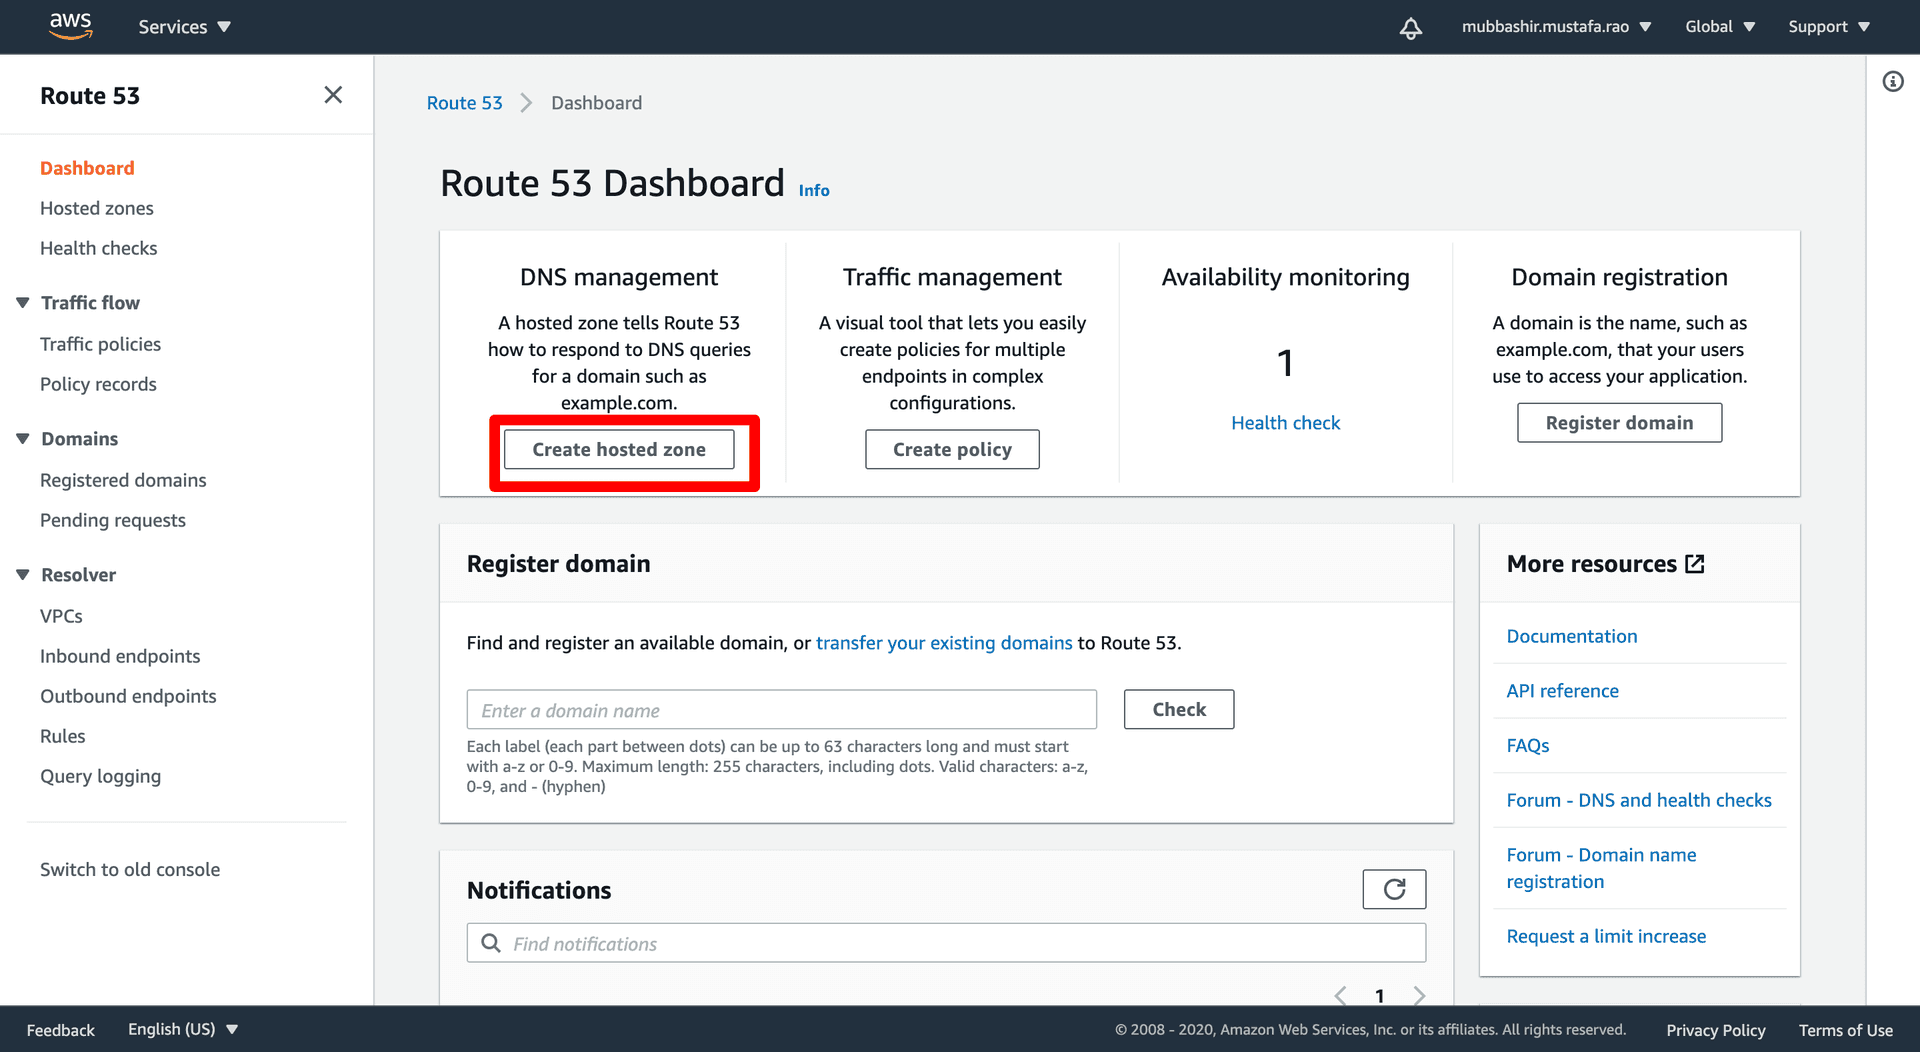Open the mubbashir.mustafa.rao account menu
The height and width of the screenshot is (1052, 1920).
[x=1556, y=27]
